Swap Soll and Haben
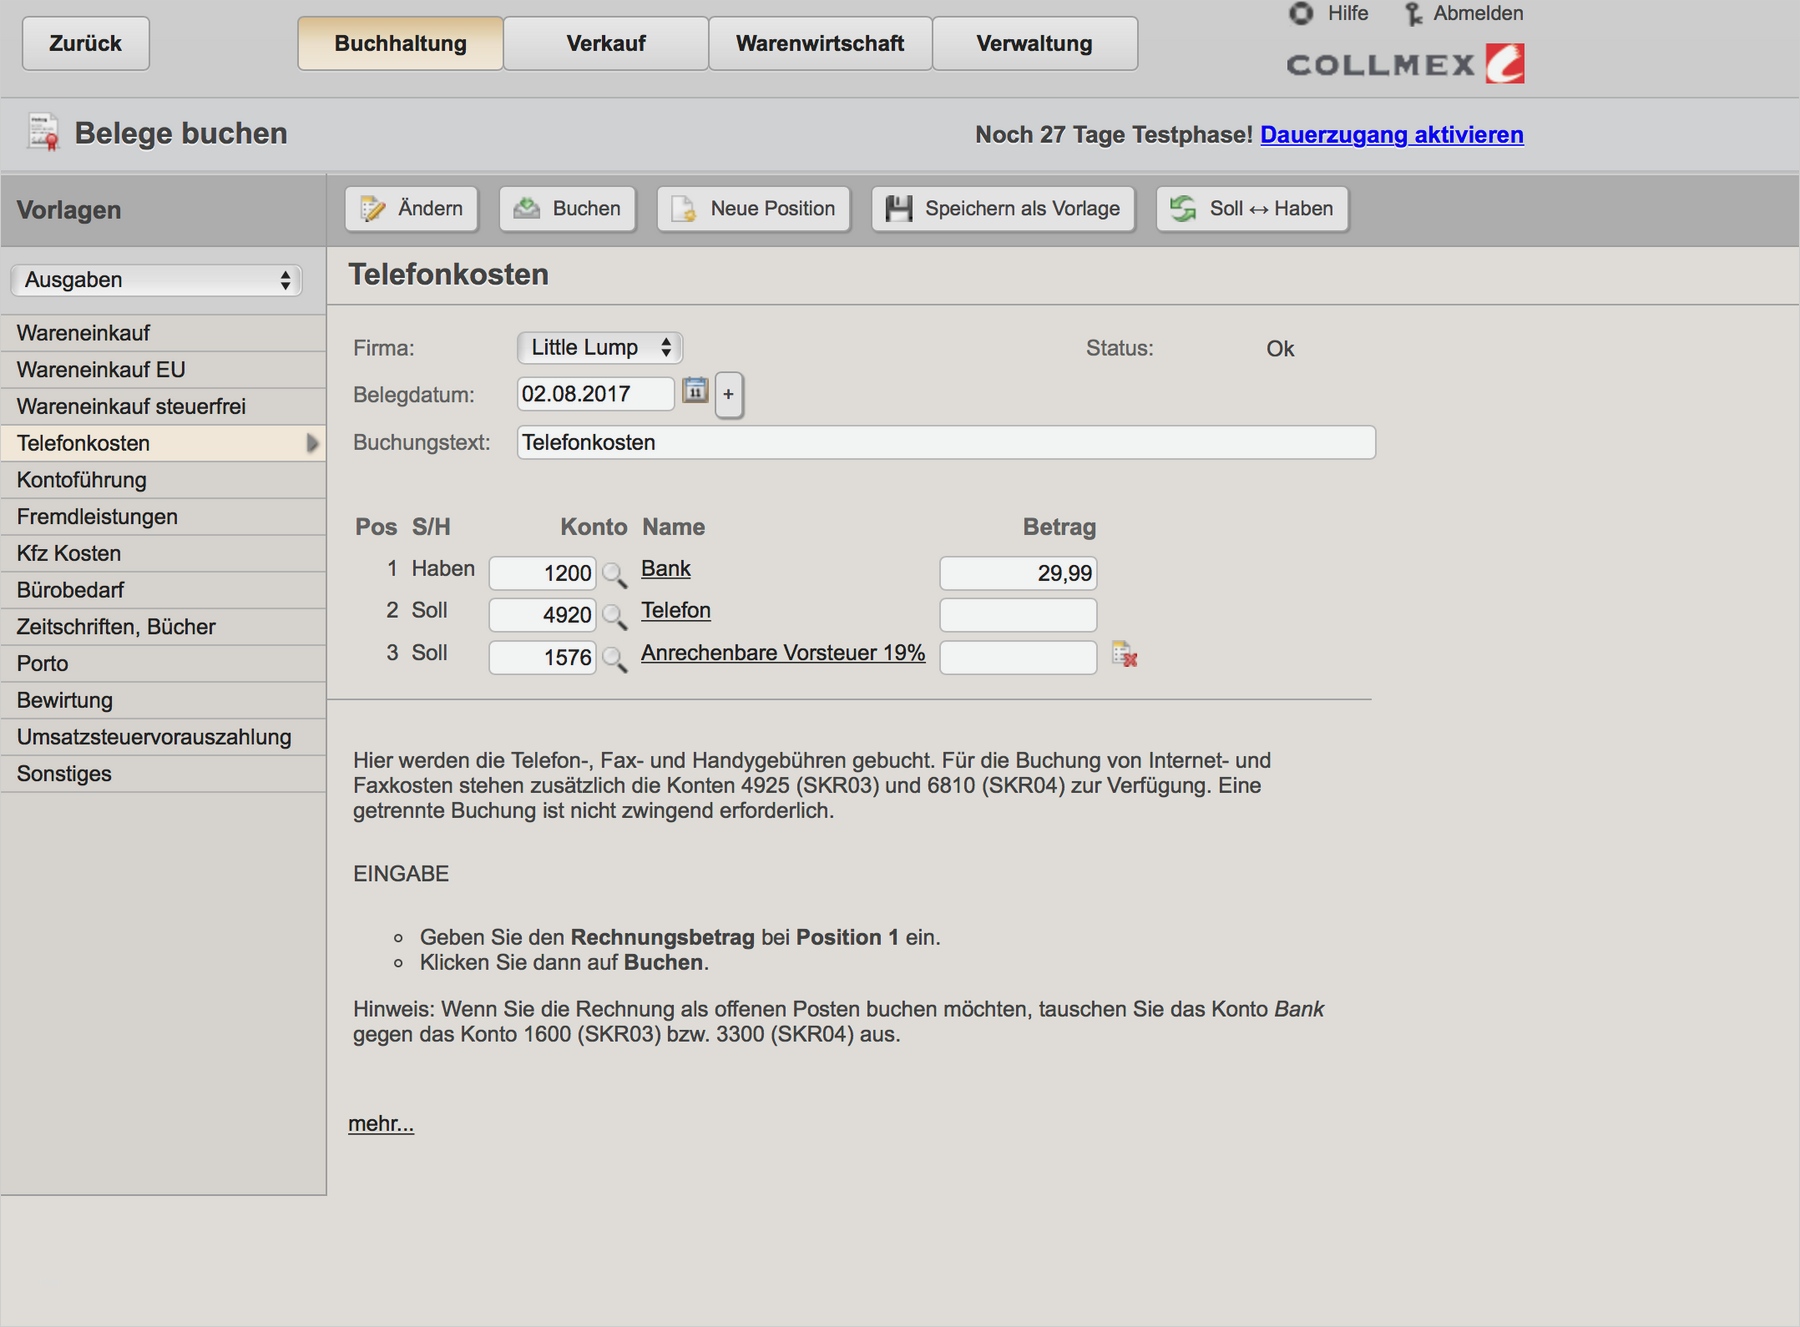This screenshot has height=1327, width=1800. 1252,209
